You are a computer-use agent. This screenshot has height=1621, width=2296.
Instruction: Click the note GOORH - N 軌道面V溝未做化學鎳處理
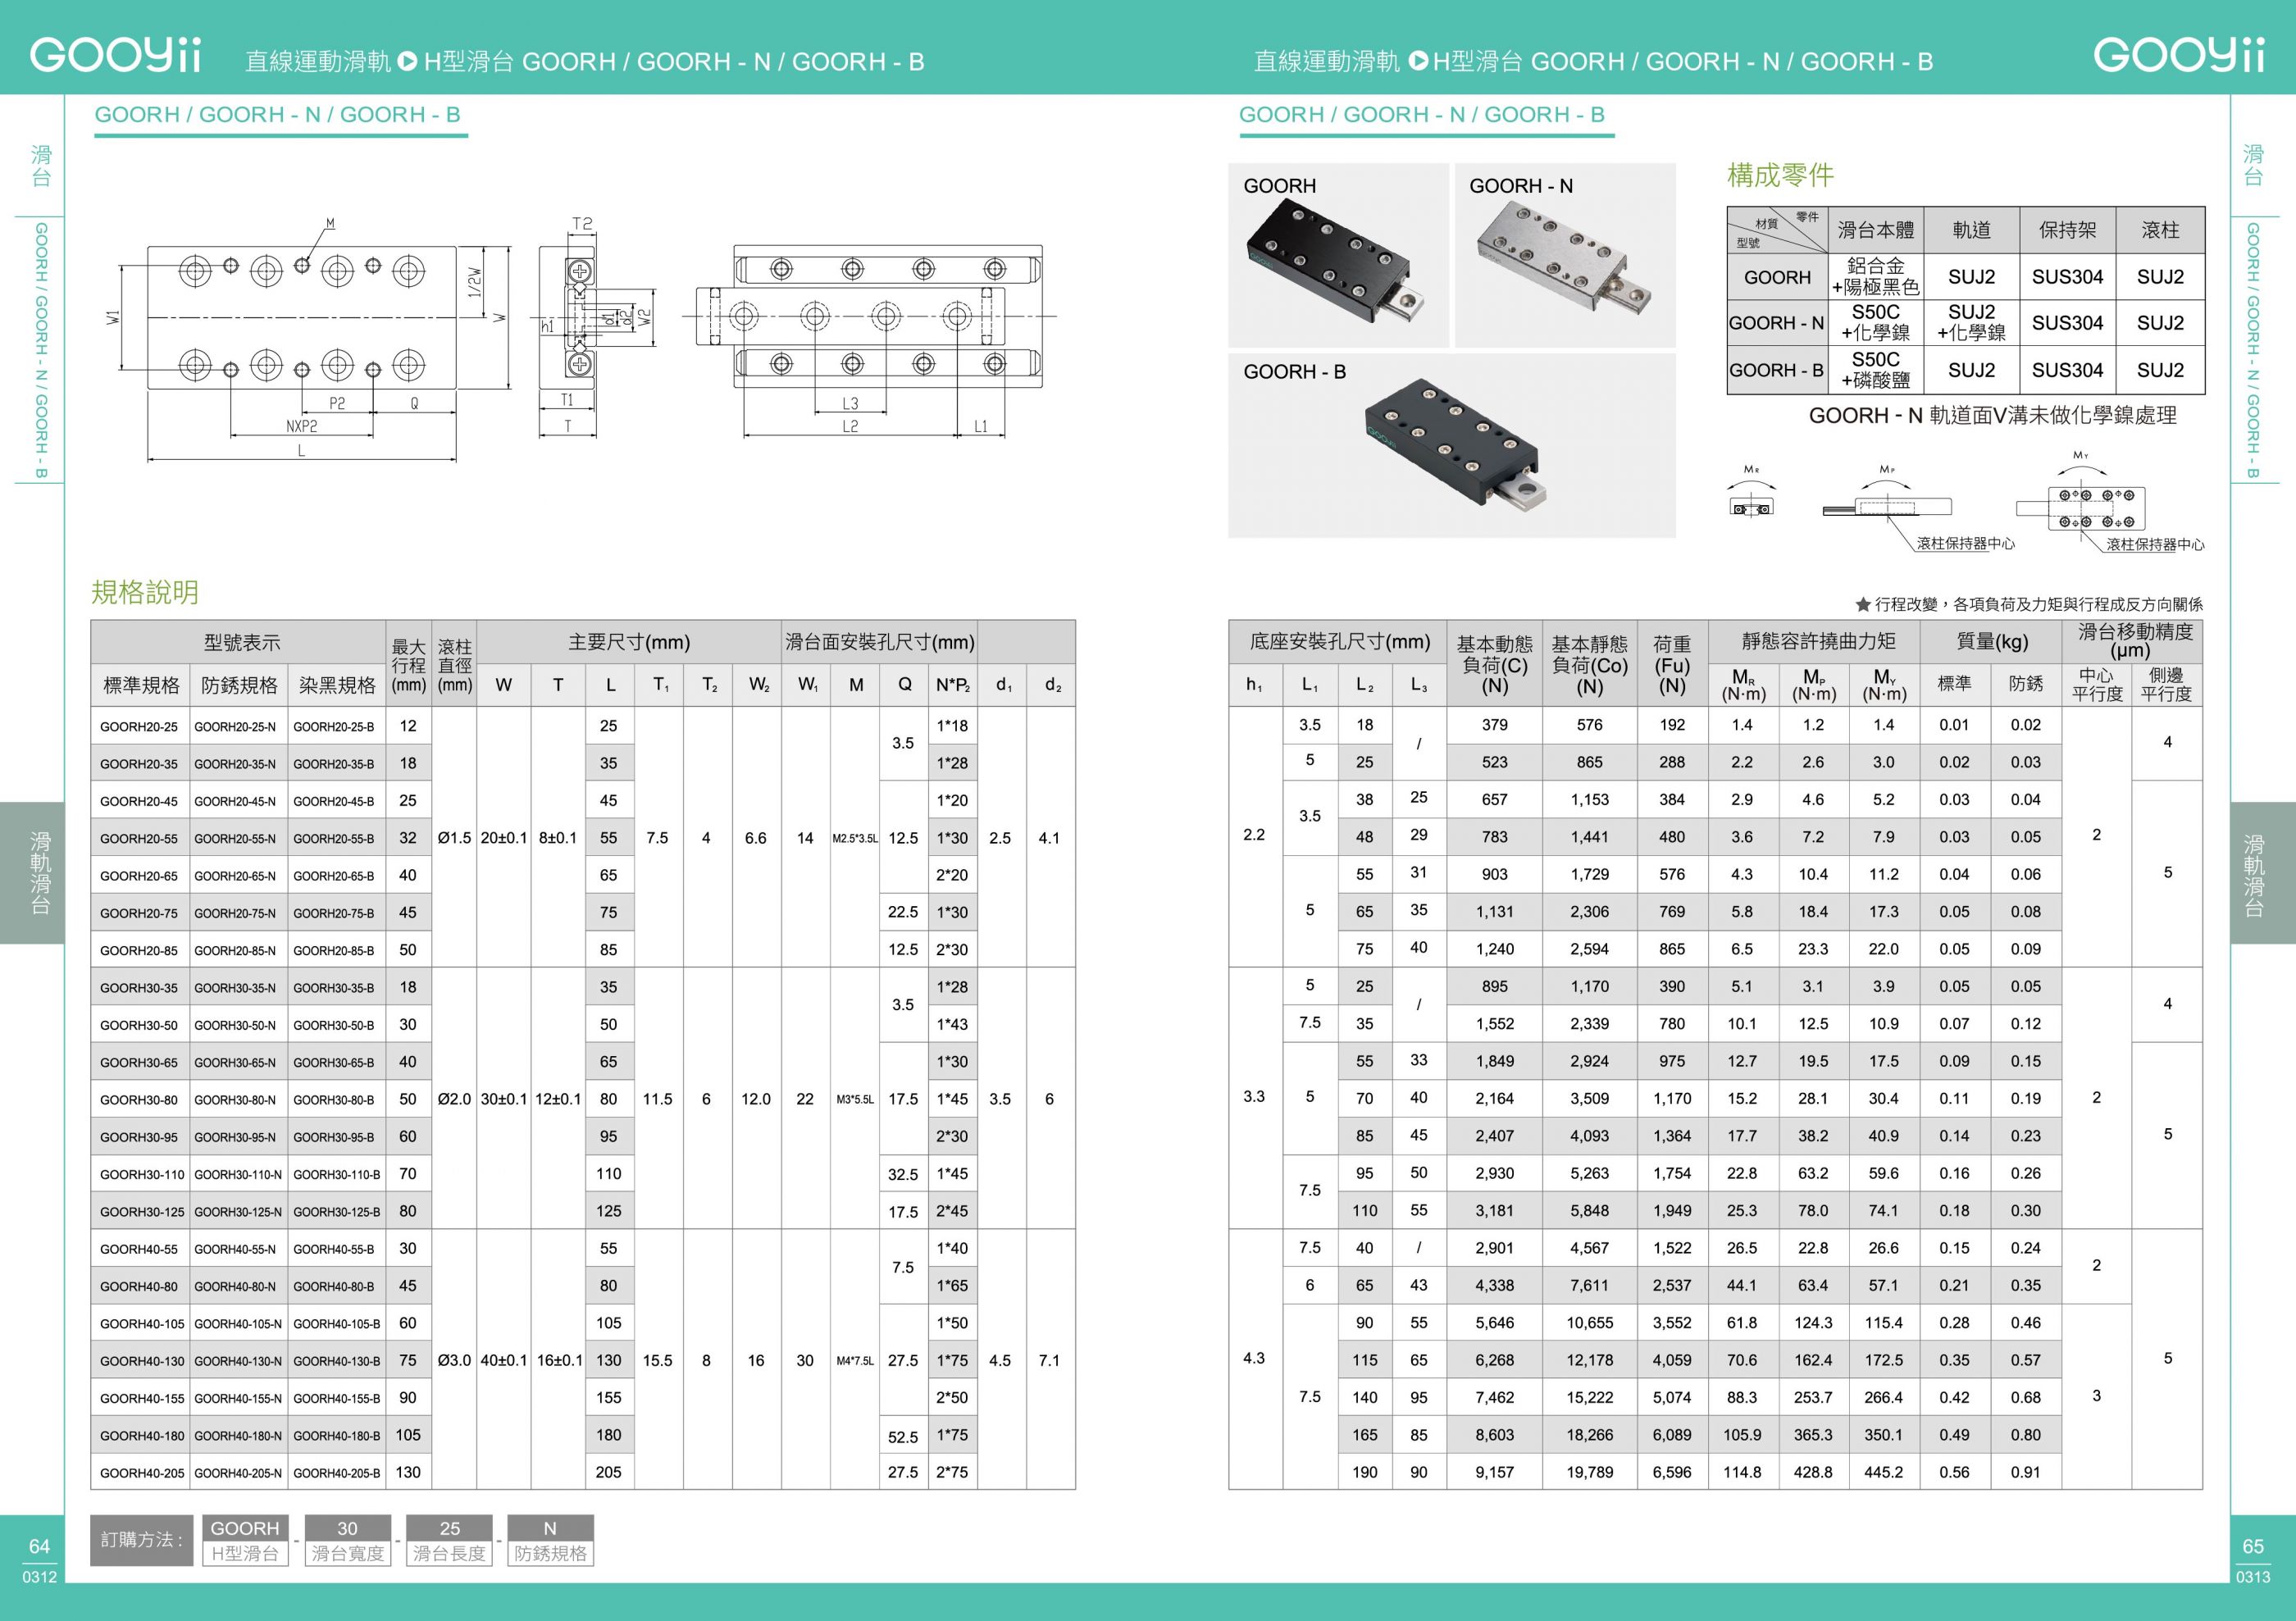pyautogui.click(x=1992, y=416)
